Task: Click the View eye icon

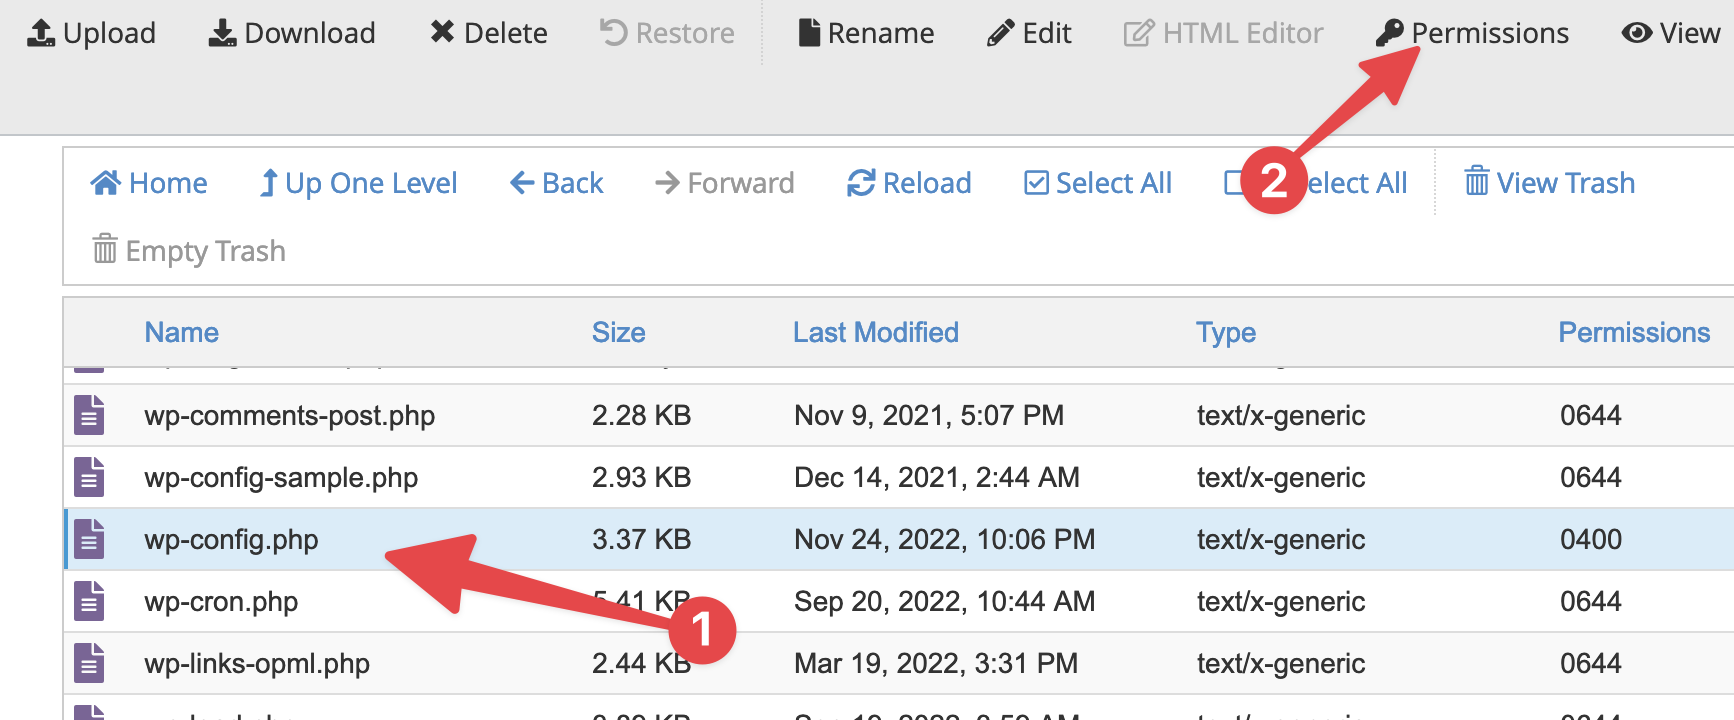Action: tap(1637, 33)
